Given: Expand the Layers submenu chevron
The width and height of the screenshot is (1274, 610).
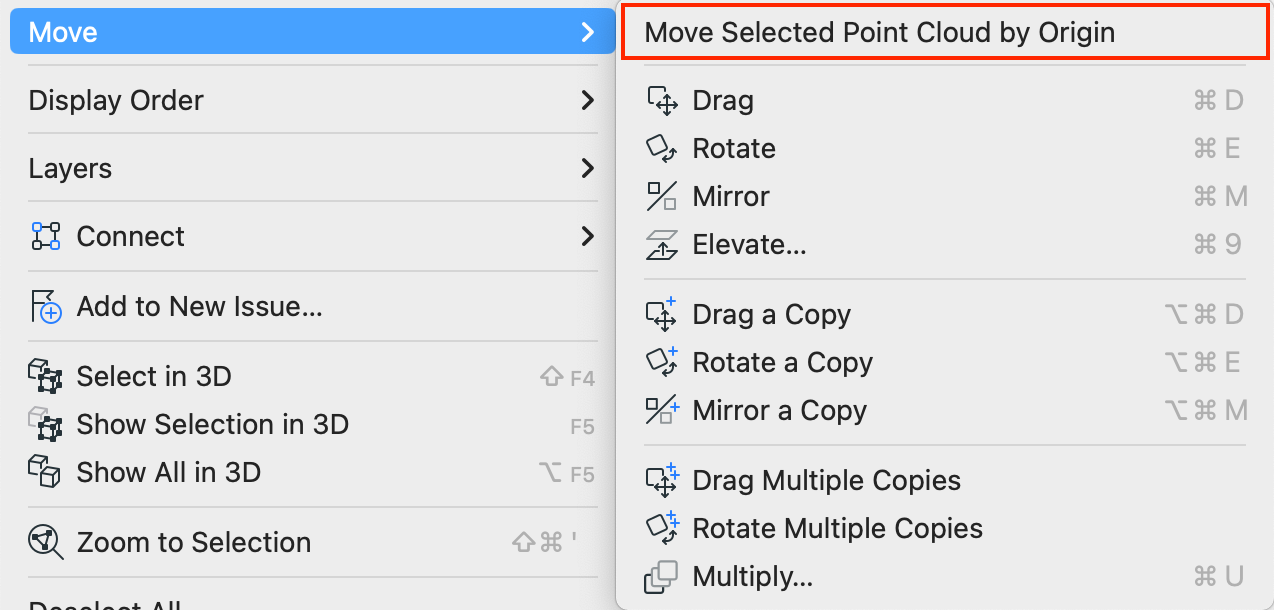Looking at the screenshot, I should [x=588, y=168].
